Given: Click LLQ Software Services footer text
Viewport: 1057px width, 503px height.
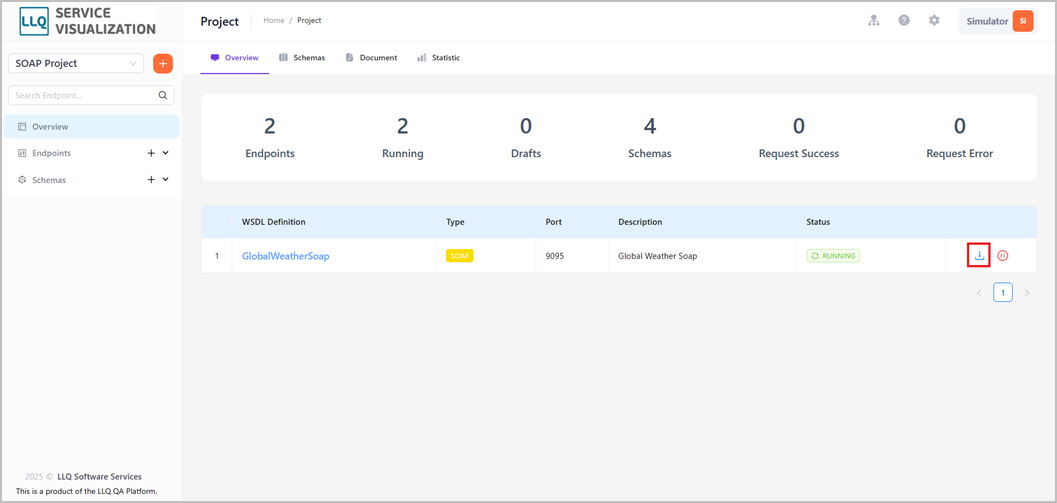Looking at the screenshot, I should pos(99,477).
